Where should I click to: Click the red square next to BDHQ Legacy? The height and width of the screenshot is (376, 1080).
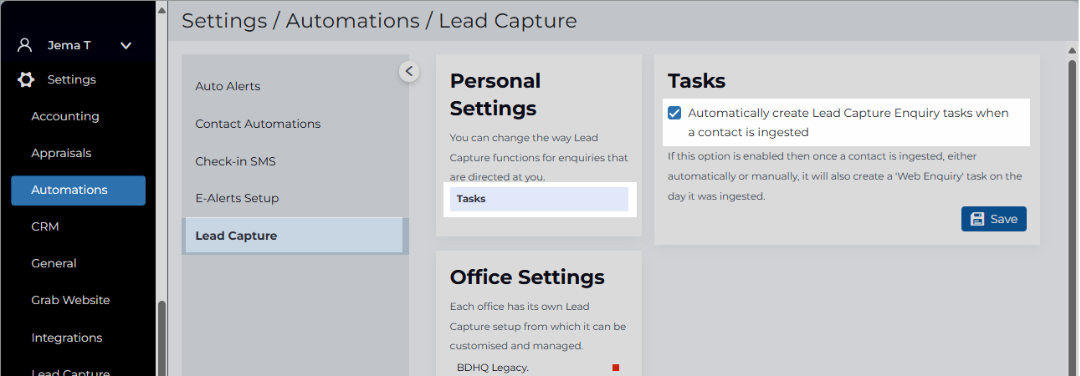[616, 368]
